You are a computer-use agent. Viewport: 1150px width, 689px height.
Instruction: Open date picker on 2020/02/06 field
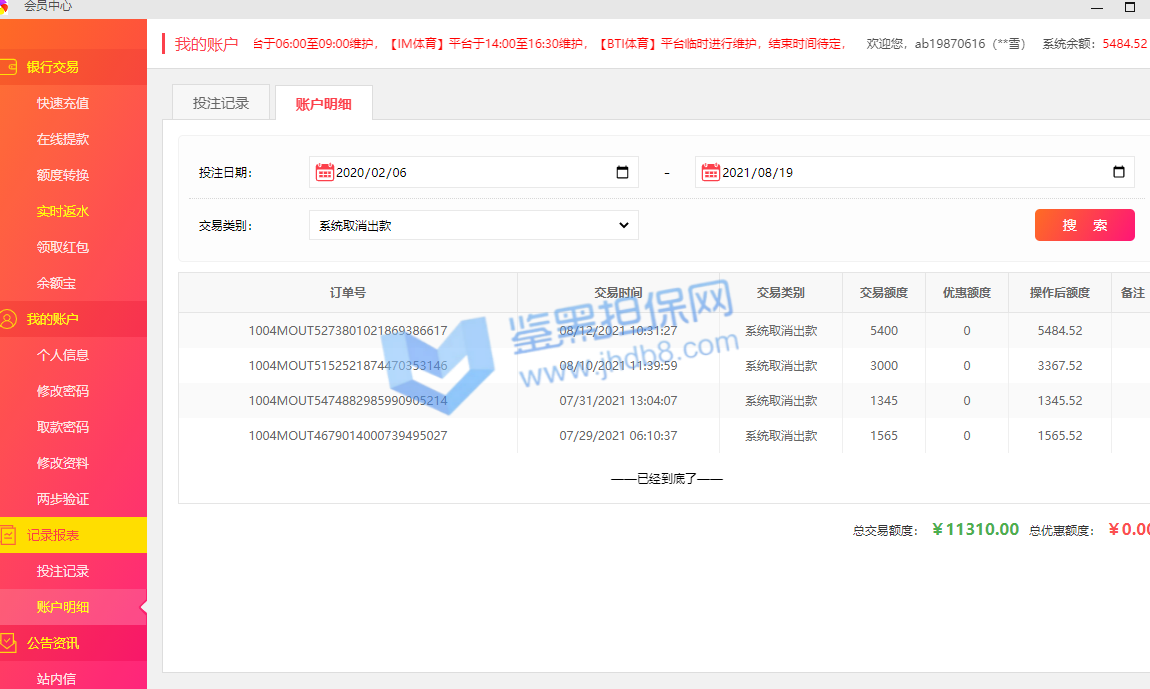tap(622, 172)
